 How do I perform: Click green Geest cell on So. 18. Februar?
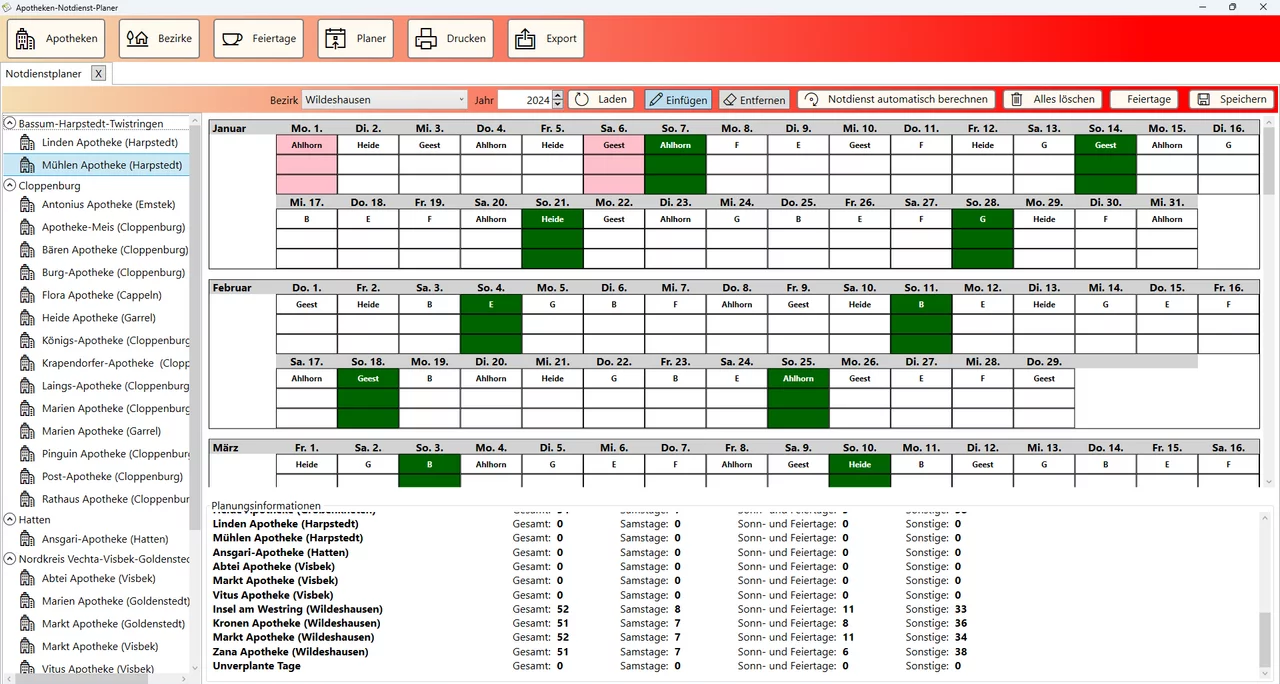[368, 379]
